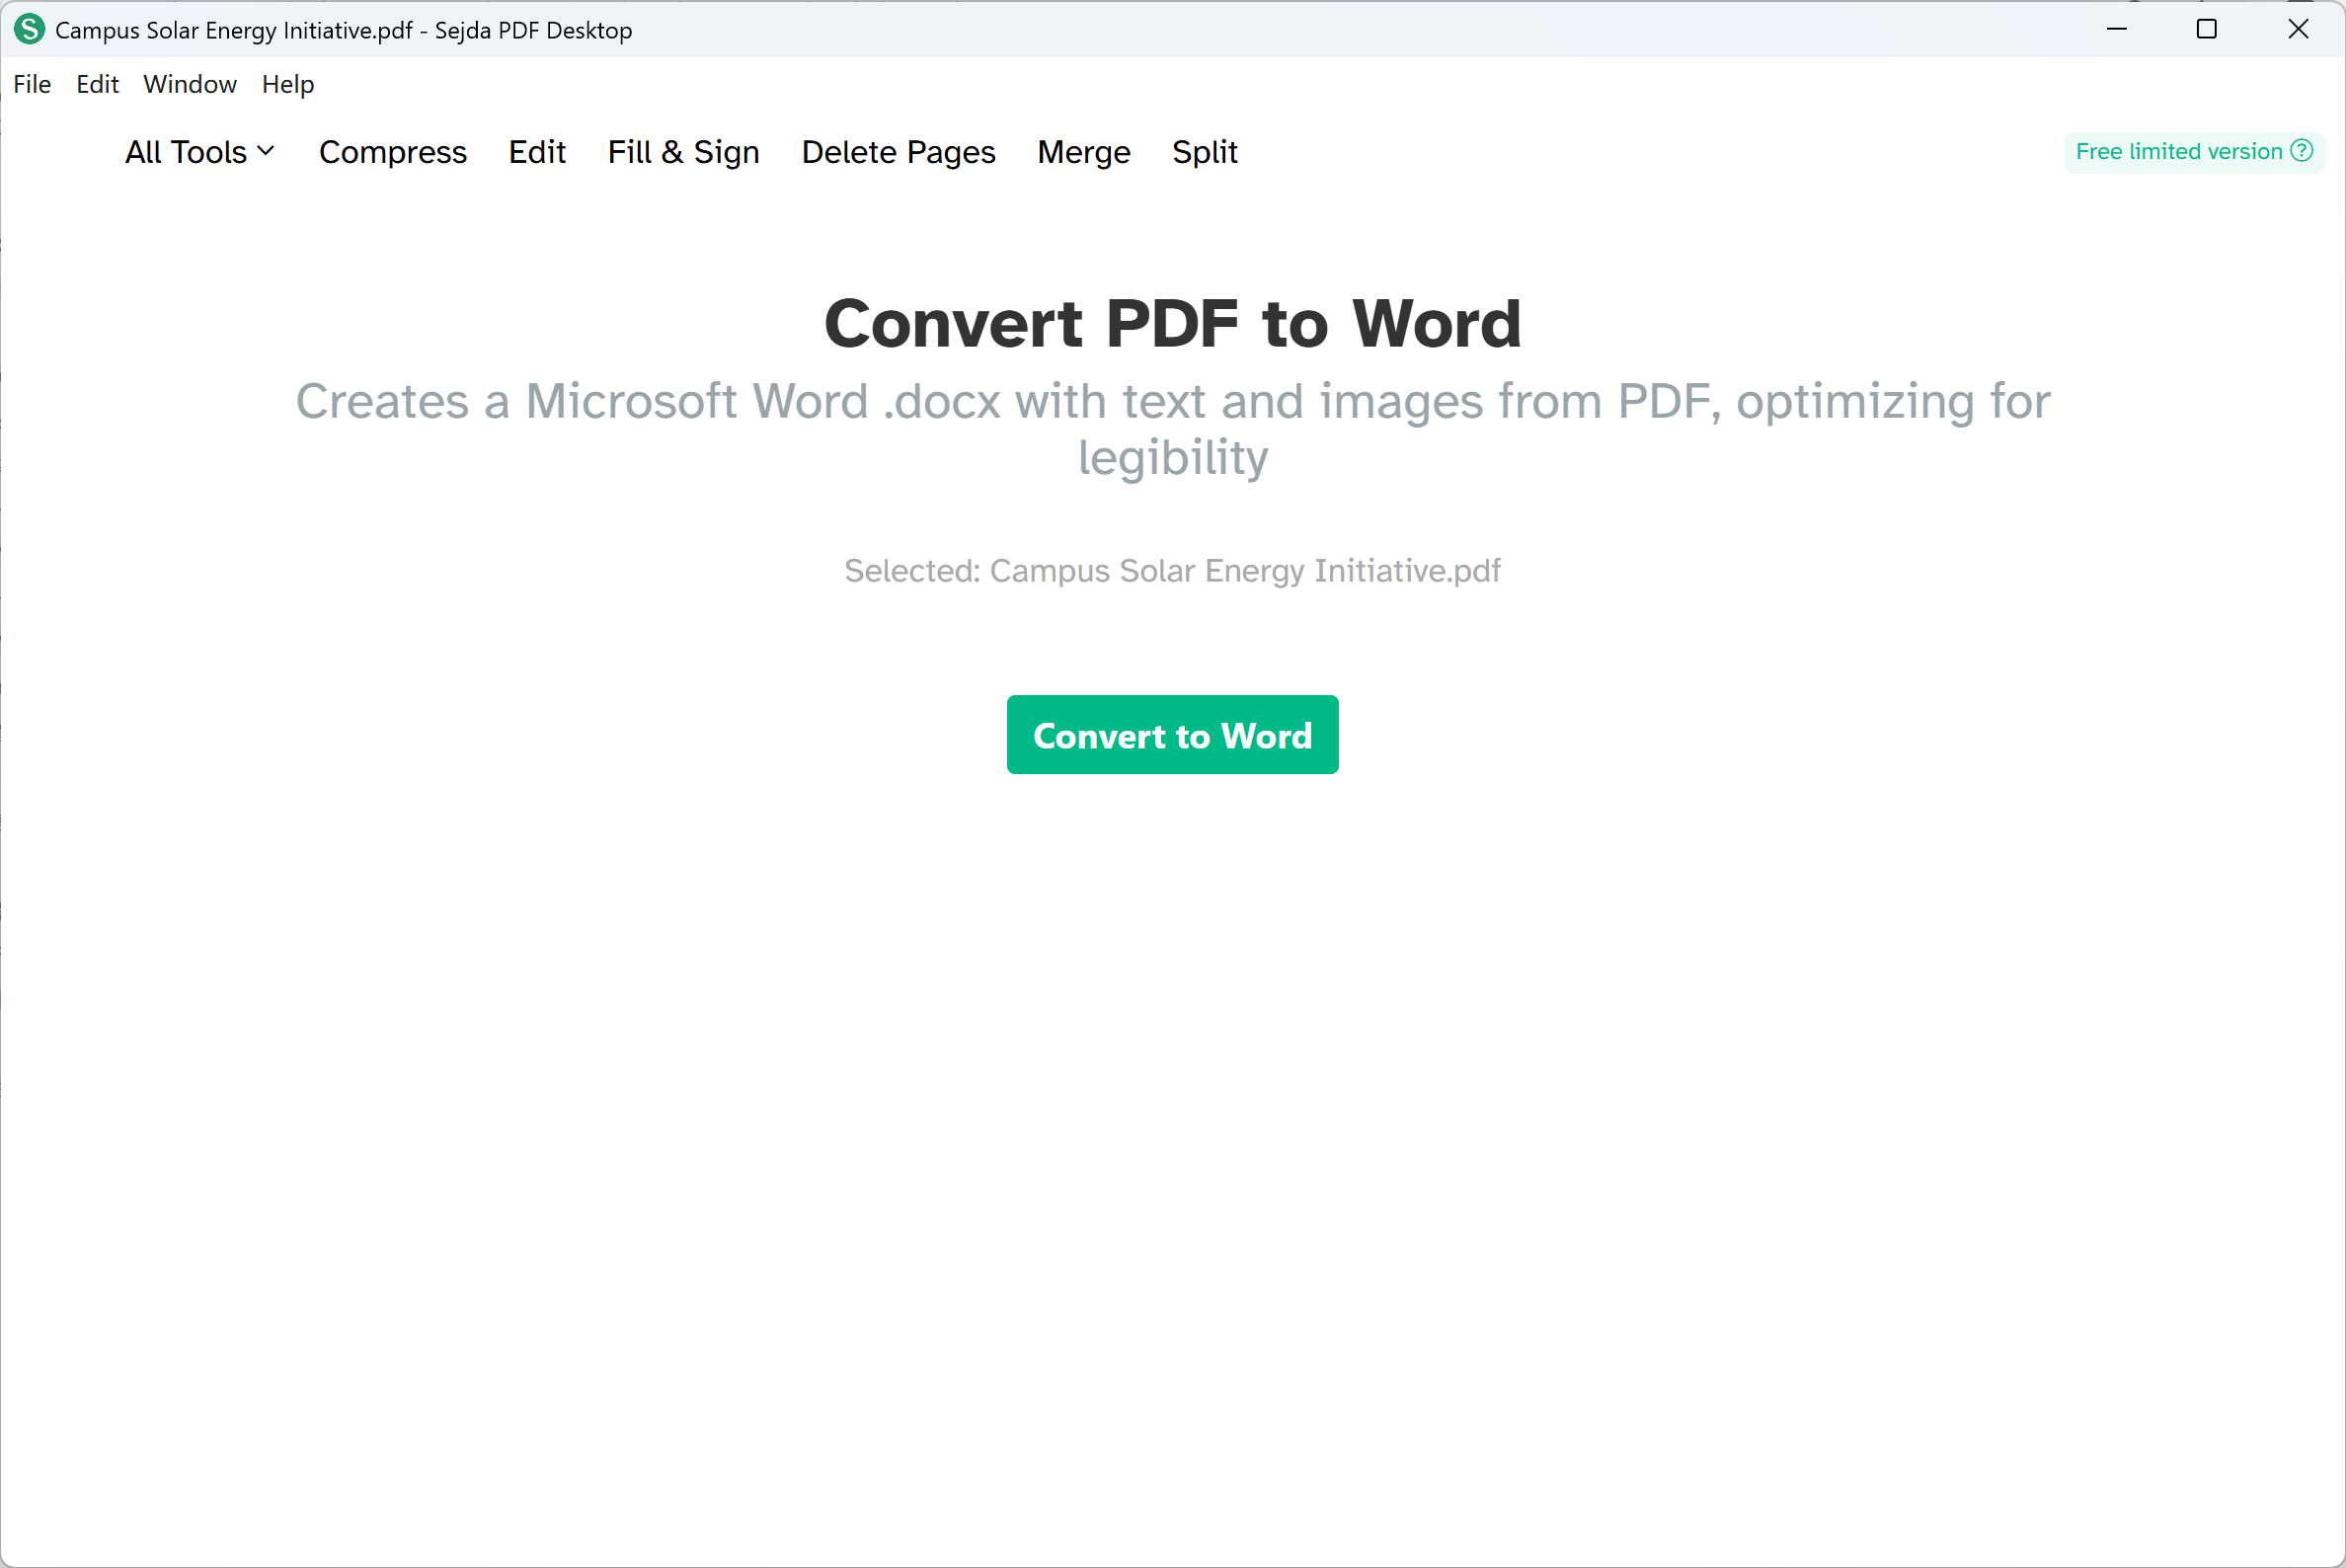
Task: Open the Fill & Sign tool
Action: pos(684,152)
